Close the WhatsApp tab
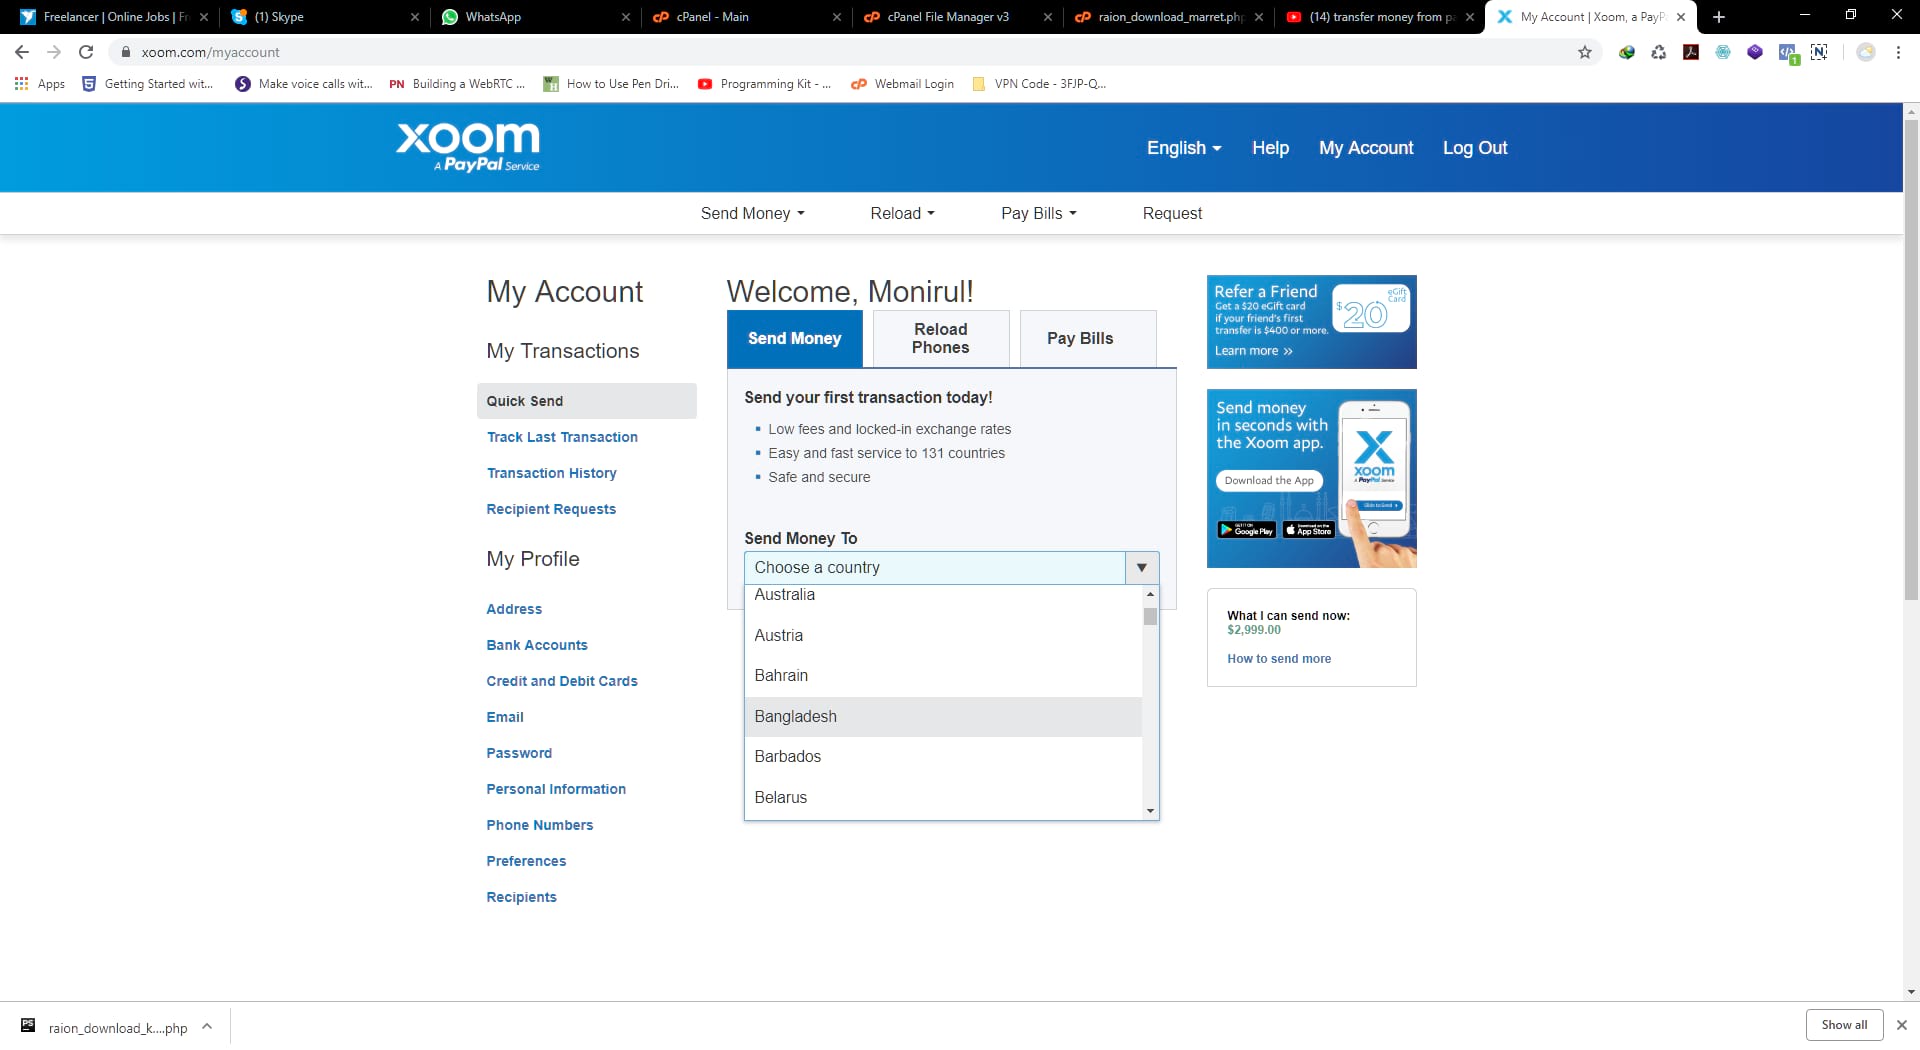 tap(626, 17)
